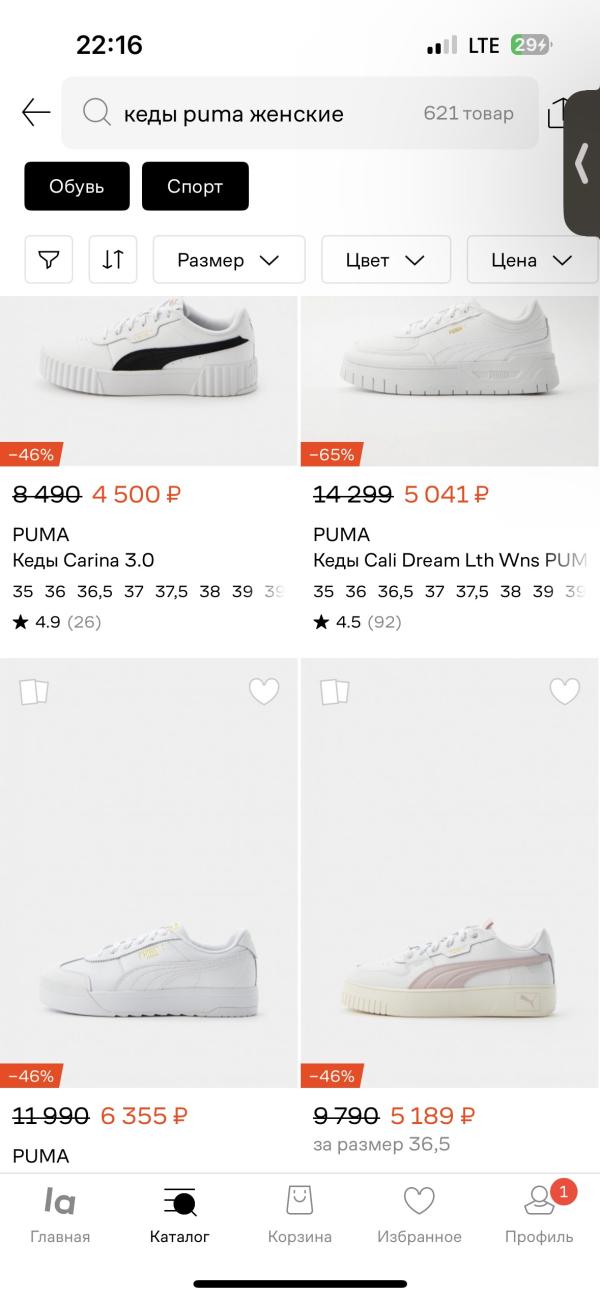Favorite the all-white Puma sneaker
600x1300 pixels.
(264, 691)
